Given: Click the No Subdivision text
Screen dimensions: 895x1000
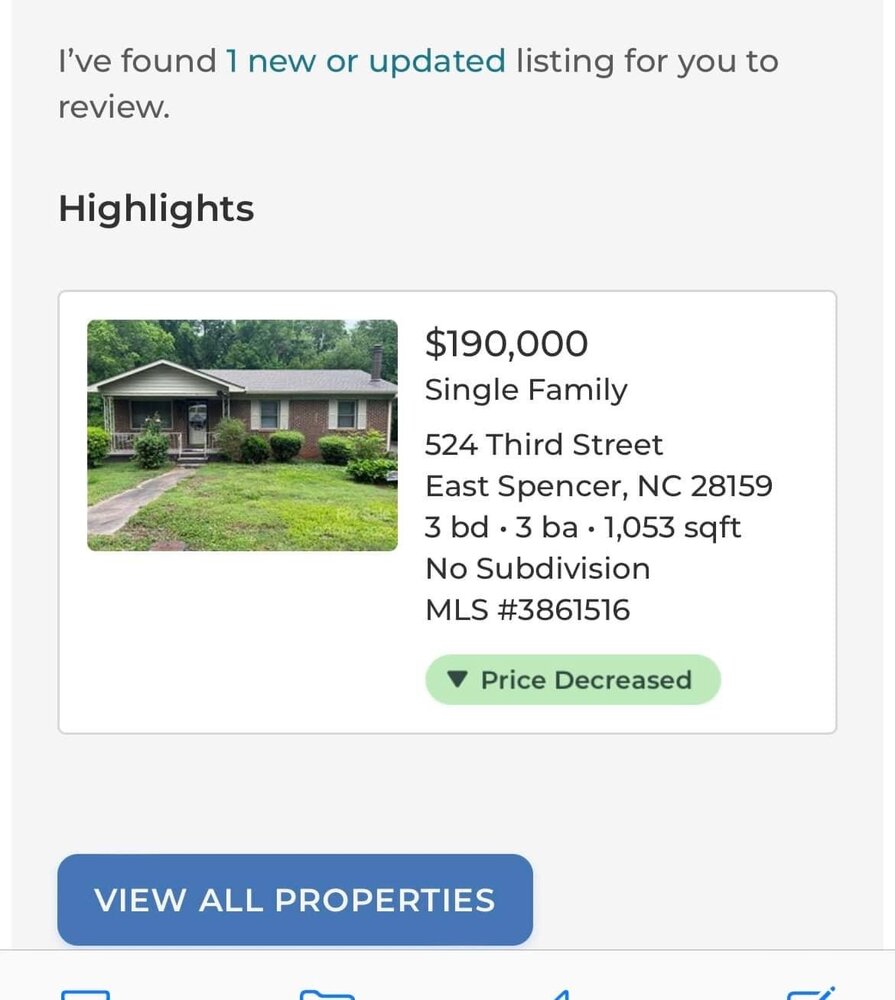Looking at the screenshot, I should (x=537, y=569).
